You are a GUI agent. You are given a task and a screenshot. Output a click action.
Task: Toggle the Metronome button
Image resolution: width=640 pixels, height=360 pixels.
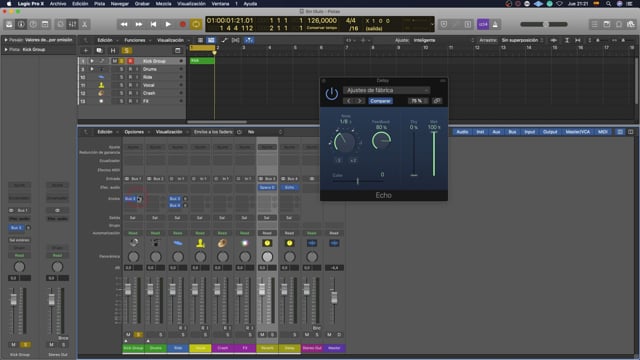click(x=495, y=24)
